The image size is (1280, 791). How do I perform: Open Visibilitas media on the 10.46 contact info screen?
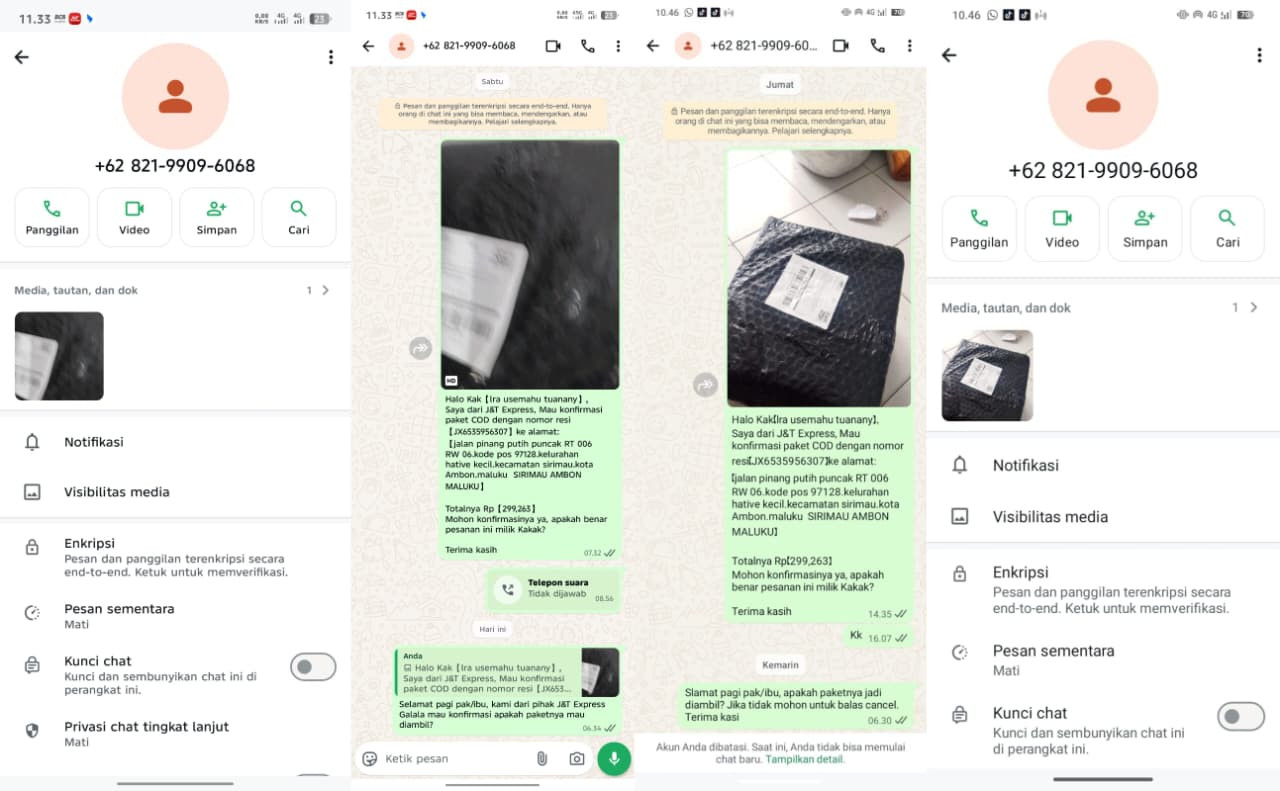[1103, 517]
